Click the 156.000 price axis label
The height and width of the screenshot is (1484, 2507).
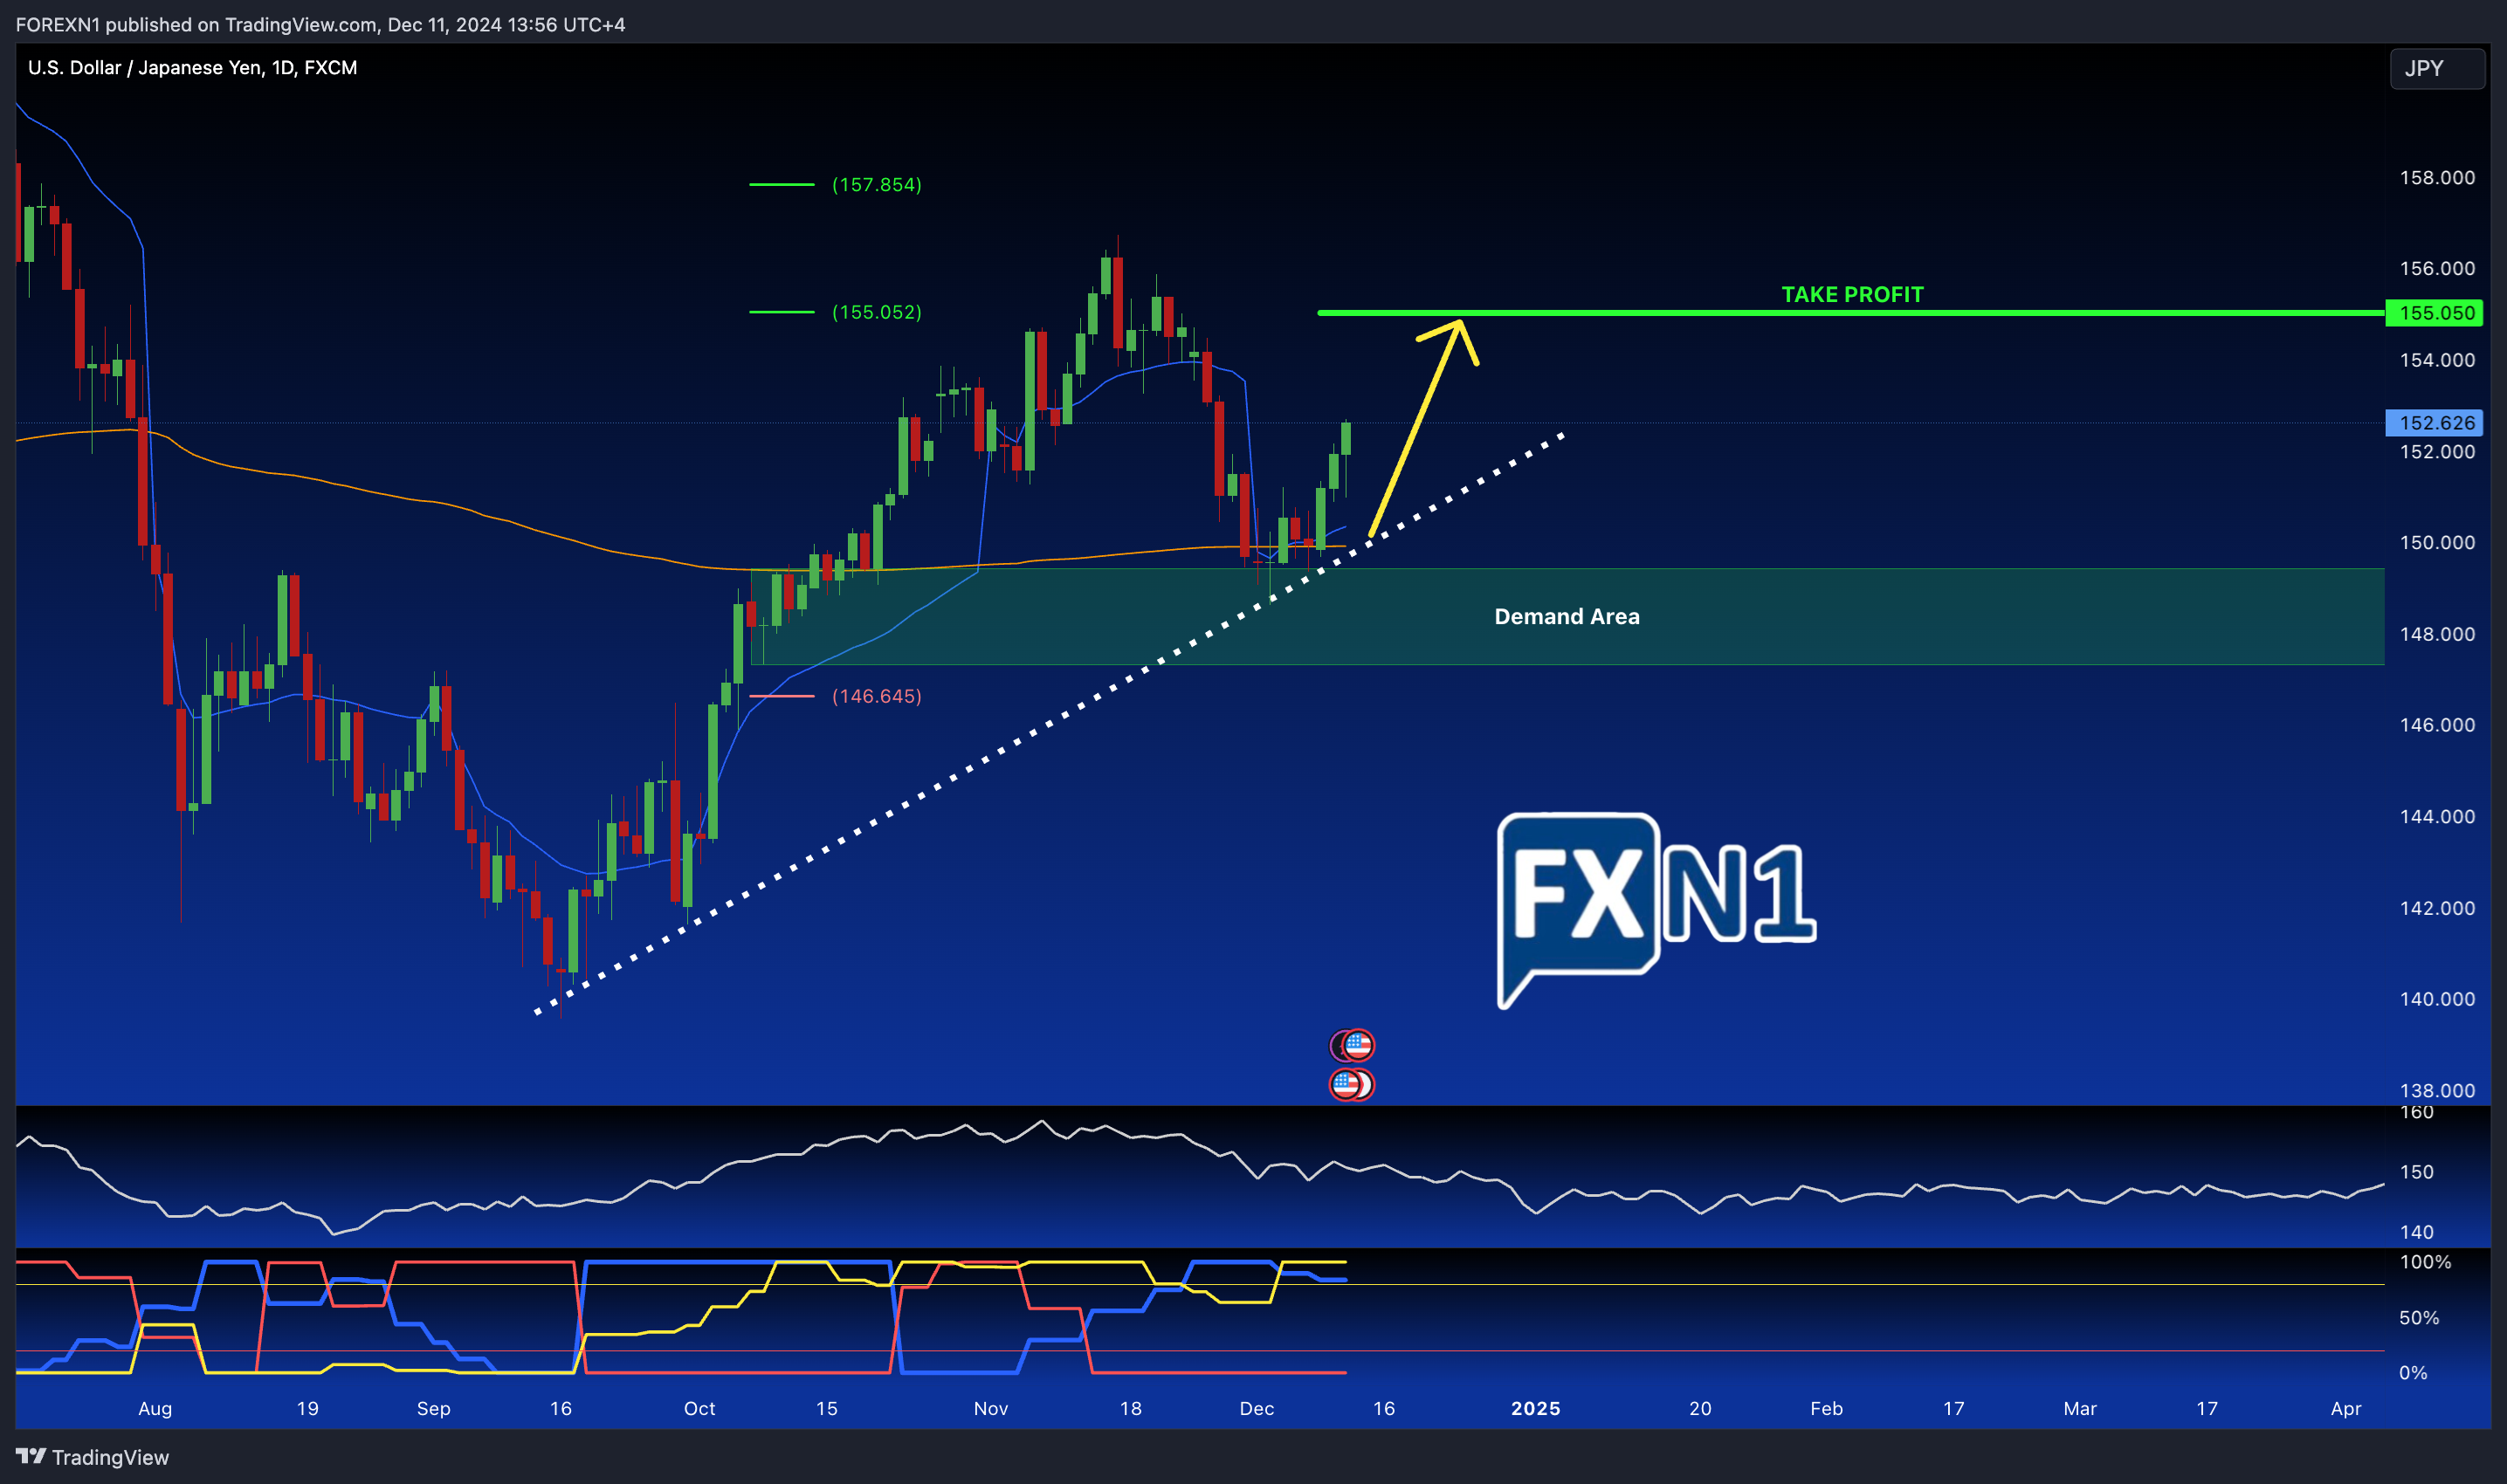pyautogui.click(x=2437, y=268)
